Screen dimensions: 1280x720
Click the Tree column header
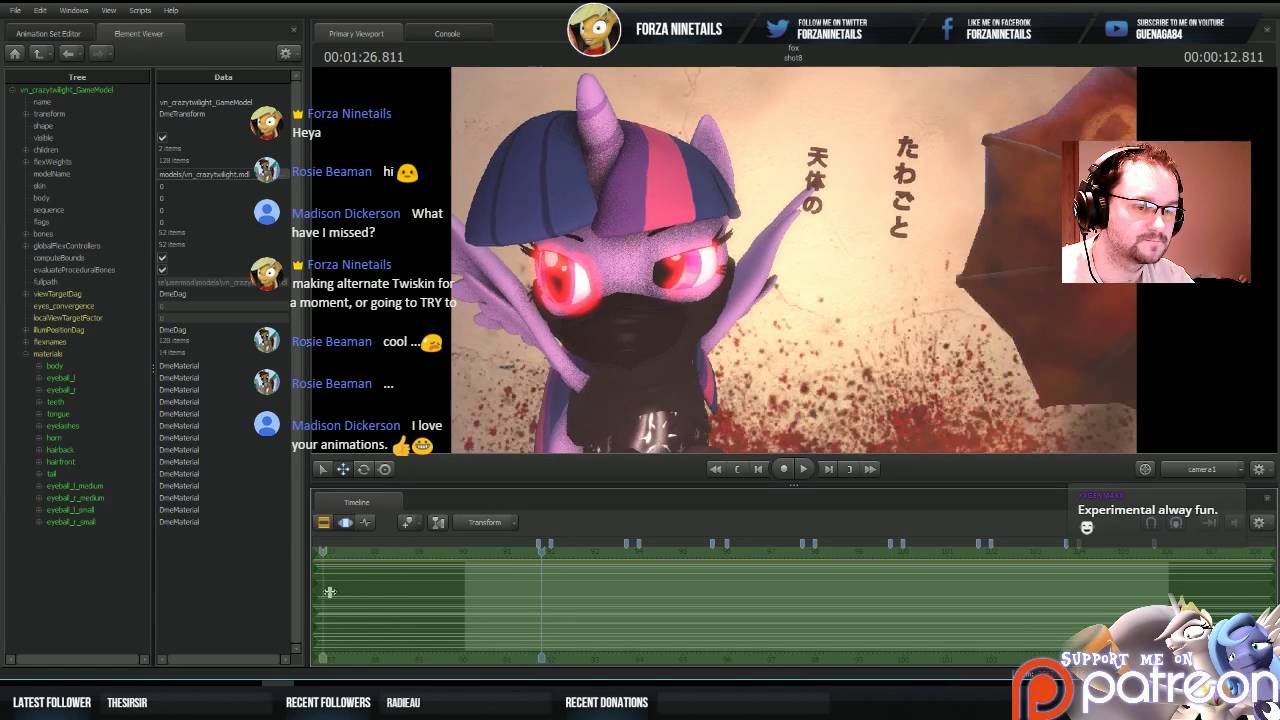[77, 77]
